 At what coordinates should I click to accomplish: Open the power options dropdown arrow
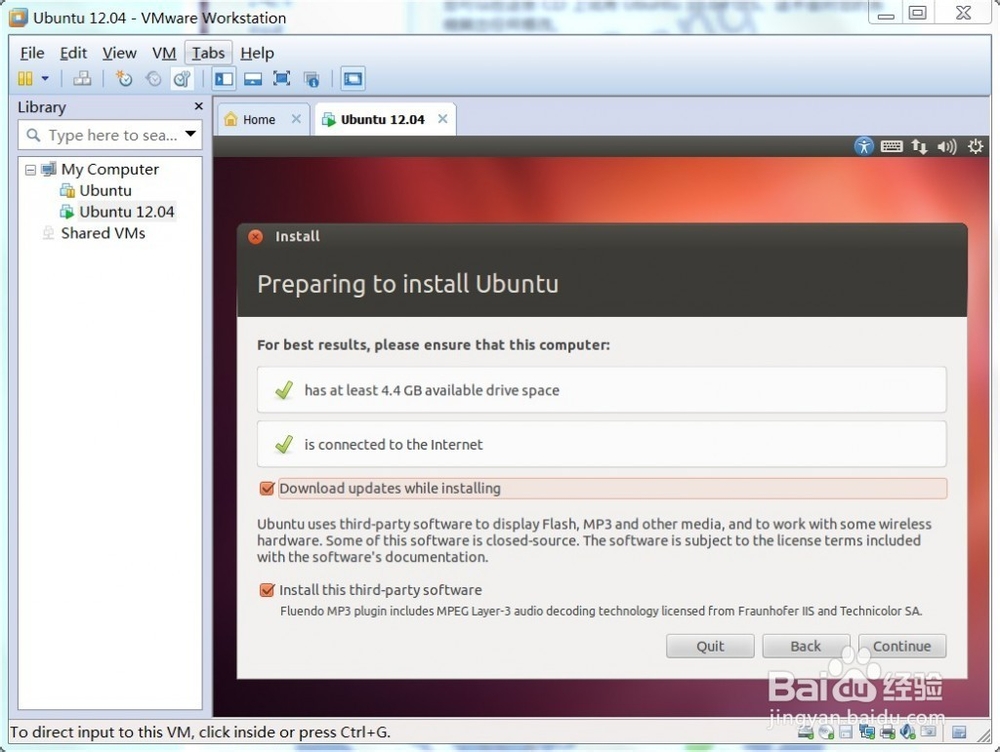[x=45, y=78]
